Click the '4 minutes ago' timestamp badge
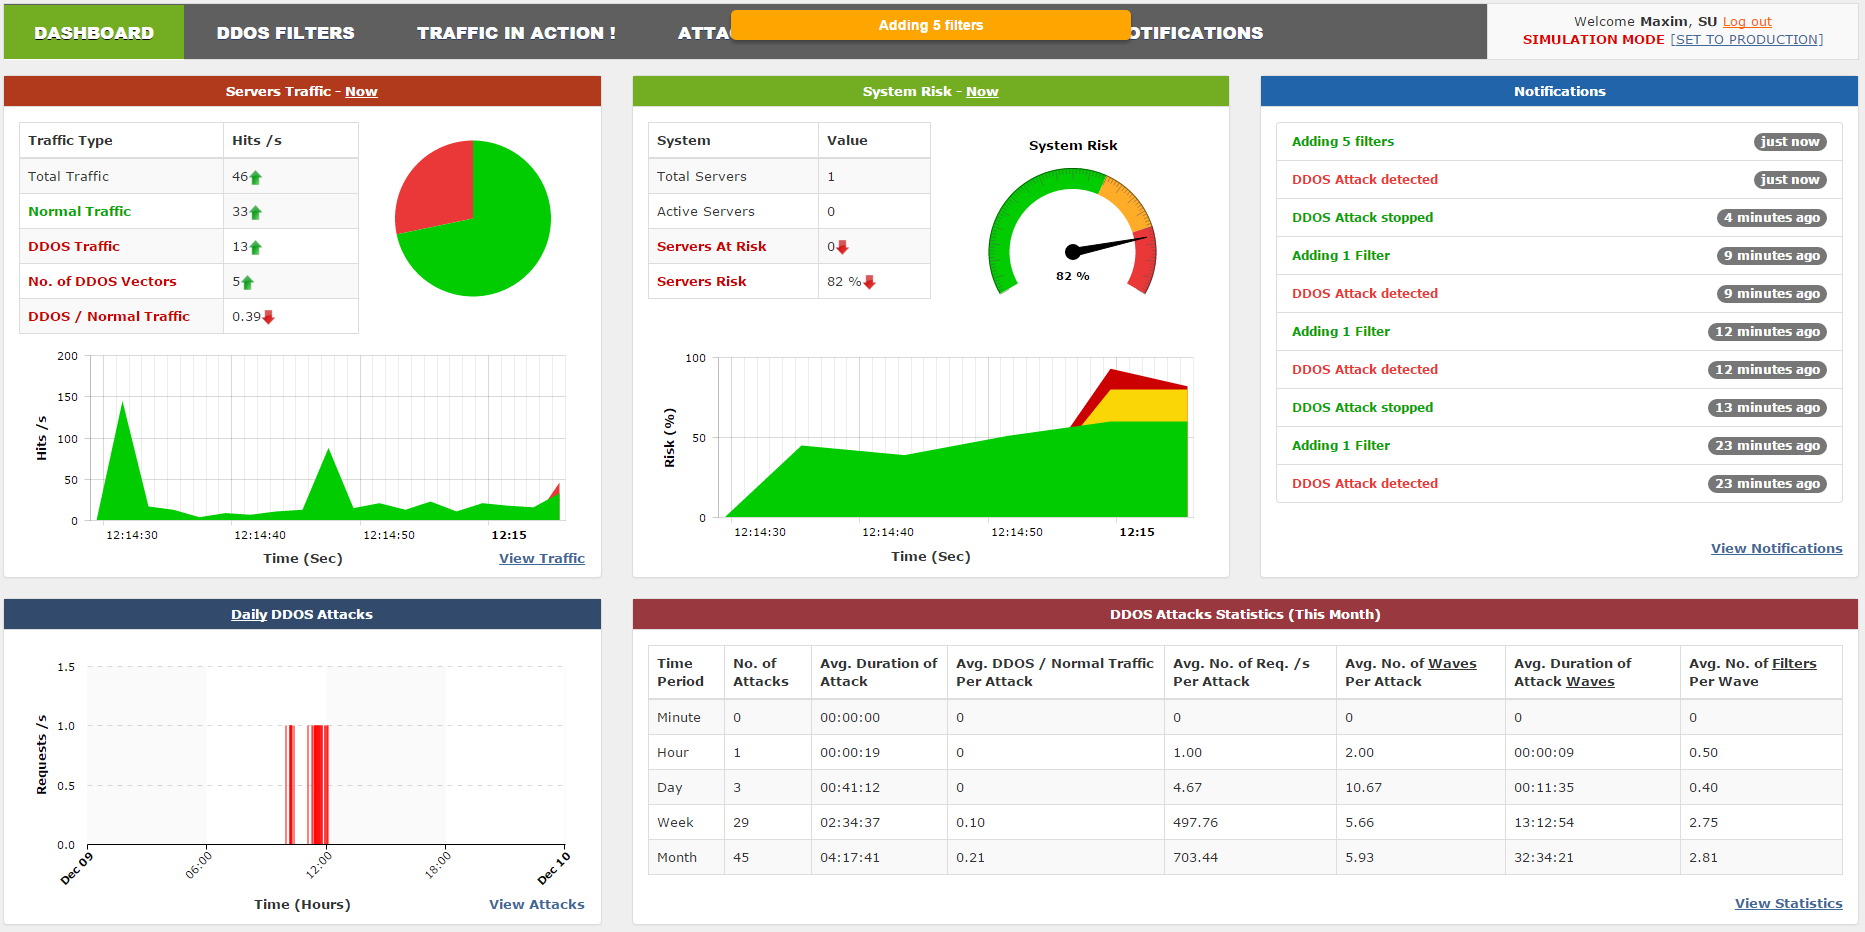The height and width of the screenshot is (932, 1865). click(1771, 218)
